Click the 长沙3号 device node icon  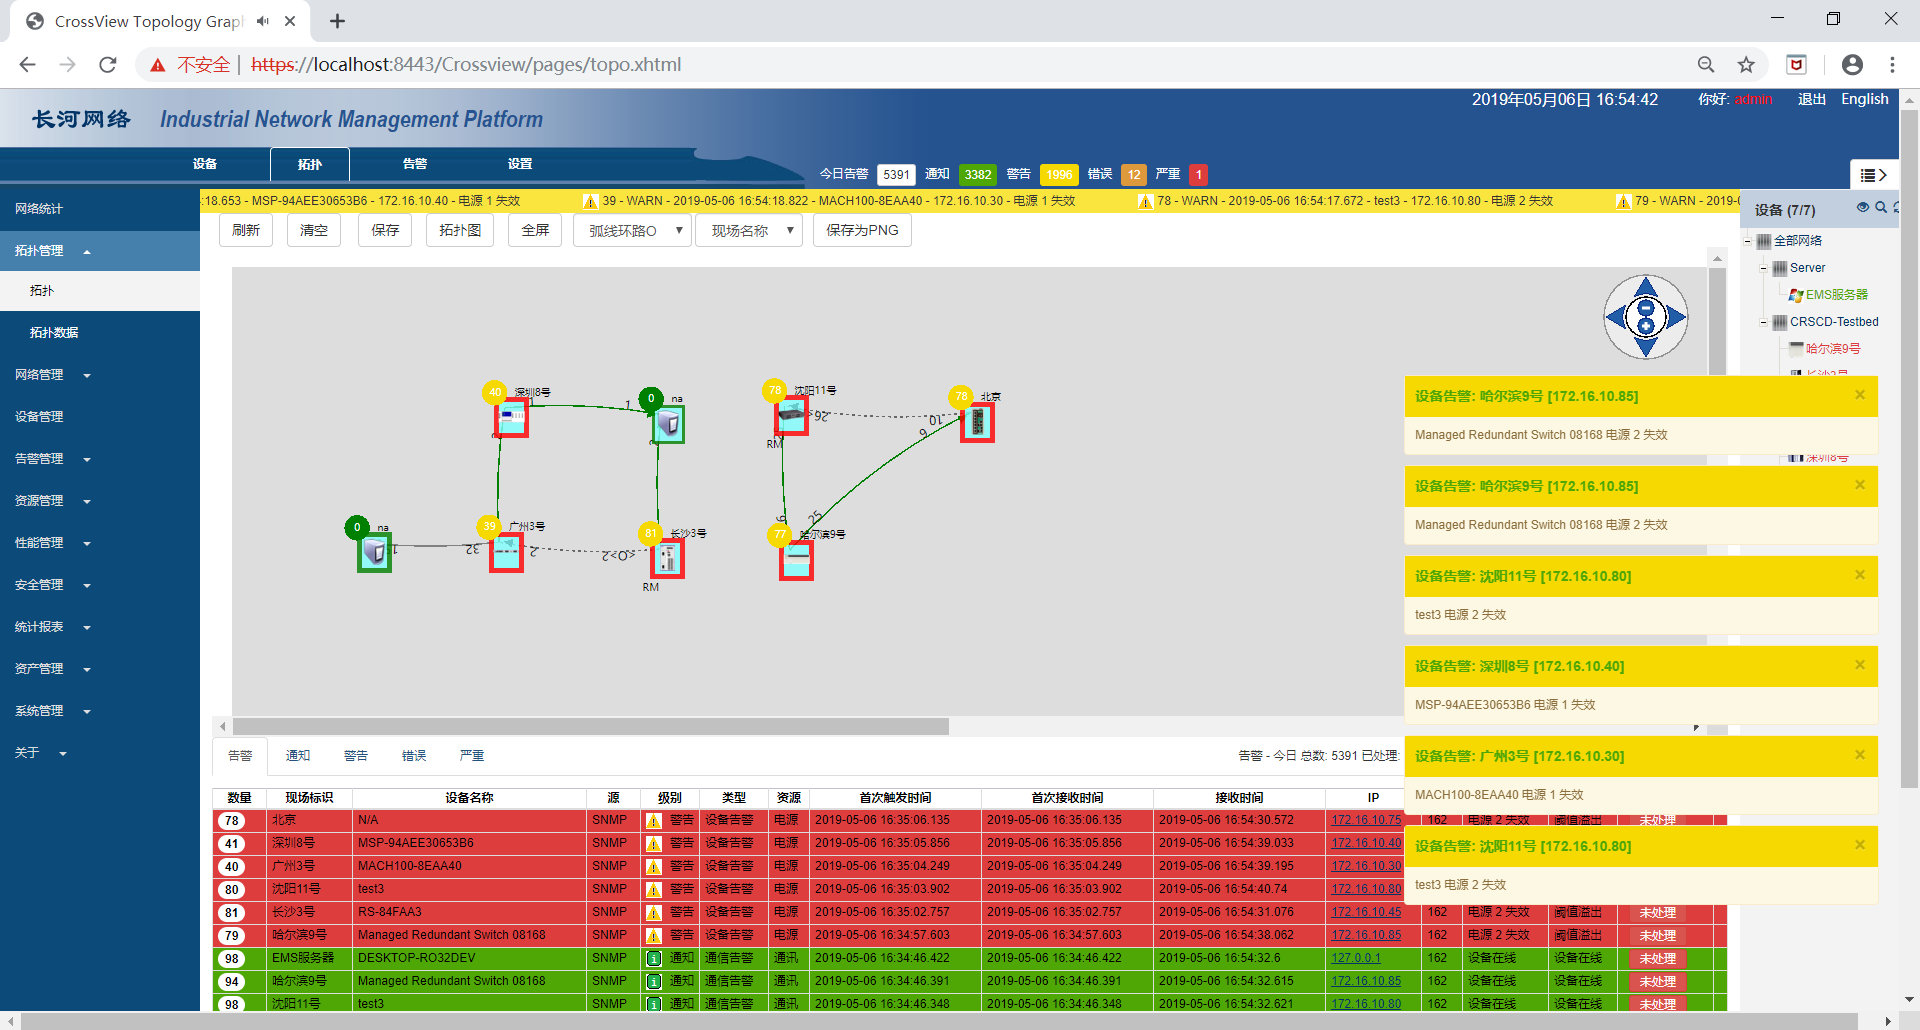coord(667,559)
